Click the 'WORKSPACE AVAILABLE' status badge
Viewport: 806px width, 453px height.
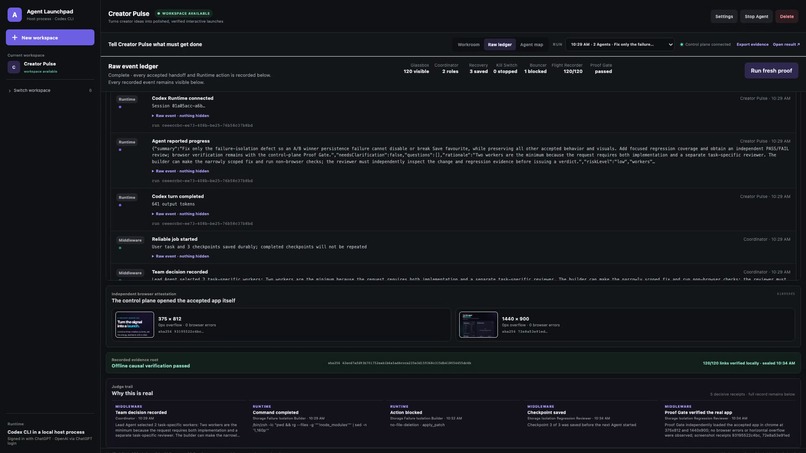(x=184, y=13)
